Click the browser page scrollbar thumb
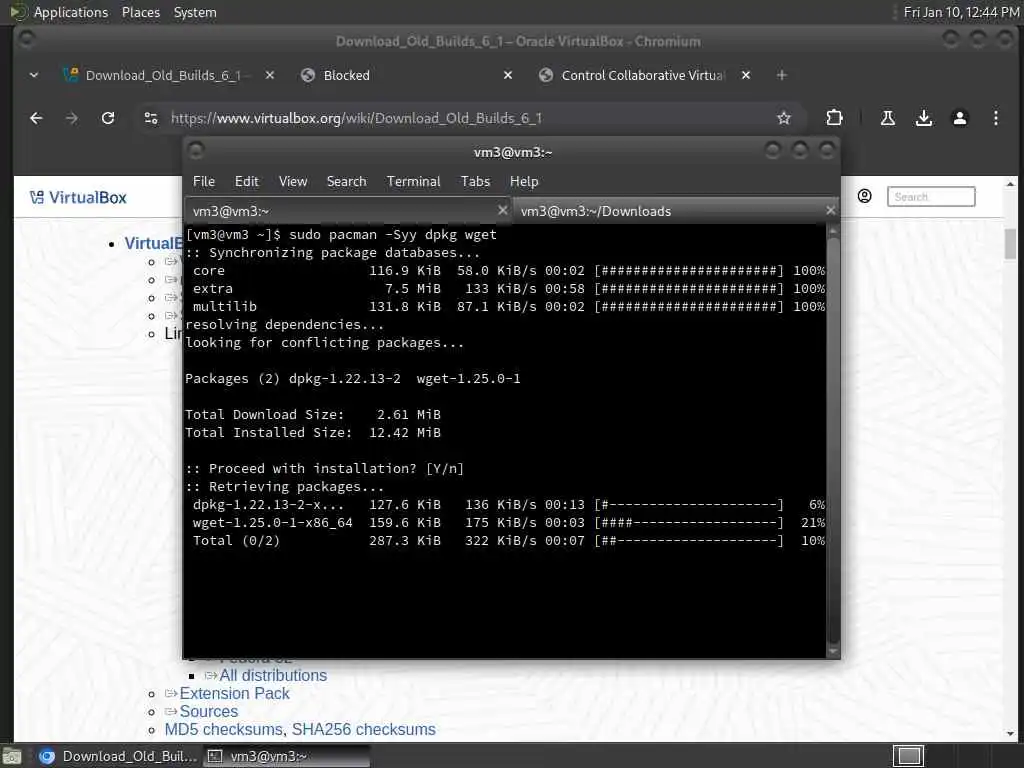1024x768 pixels. pos(1010,244)
